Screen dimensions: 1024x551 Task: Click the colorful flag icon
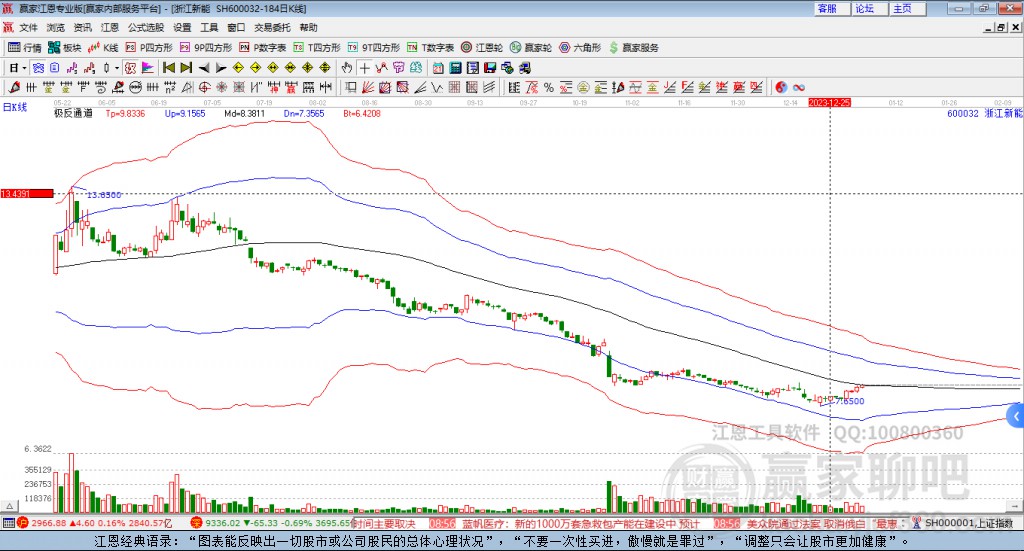click(x=148, y=68)
